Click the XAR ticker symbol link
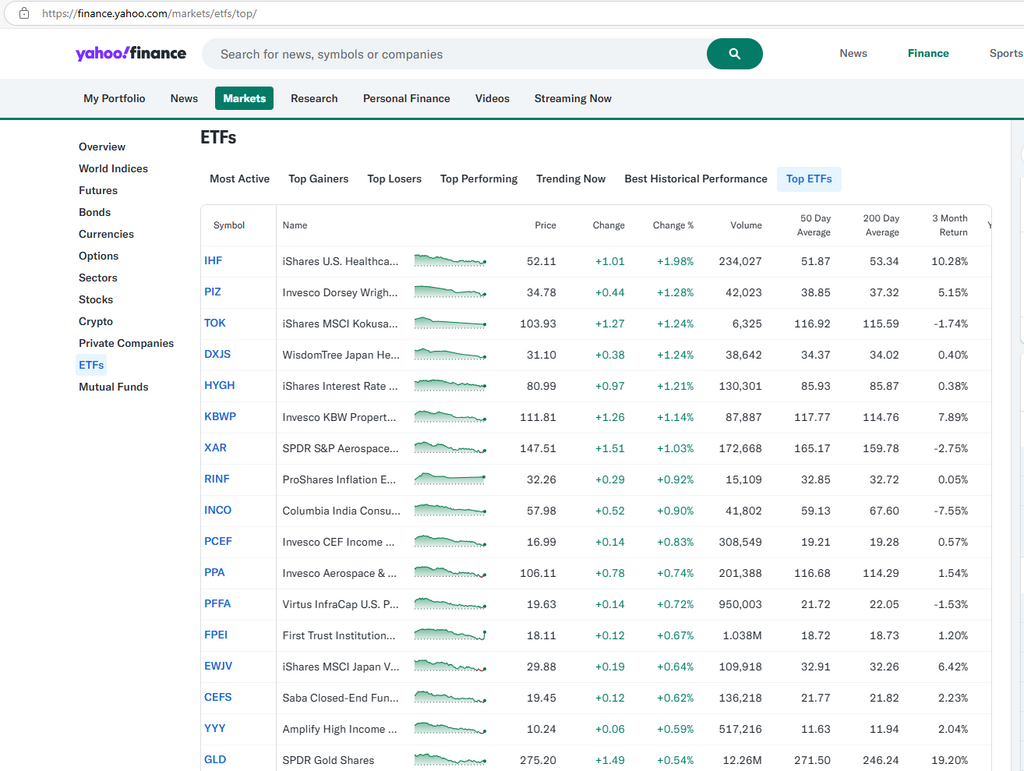This screenshot has width=1024, height=771. pos(215,448)
